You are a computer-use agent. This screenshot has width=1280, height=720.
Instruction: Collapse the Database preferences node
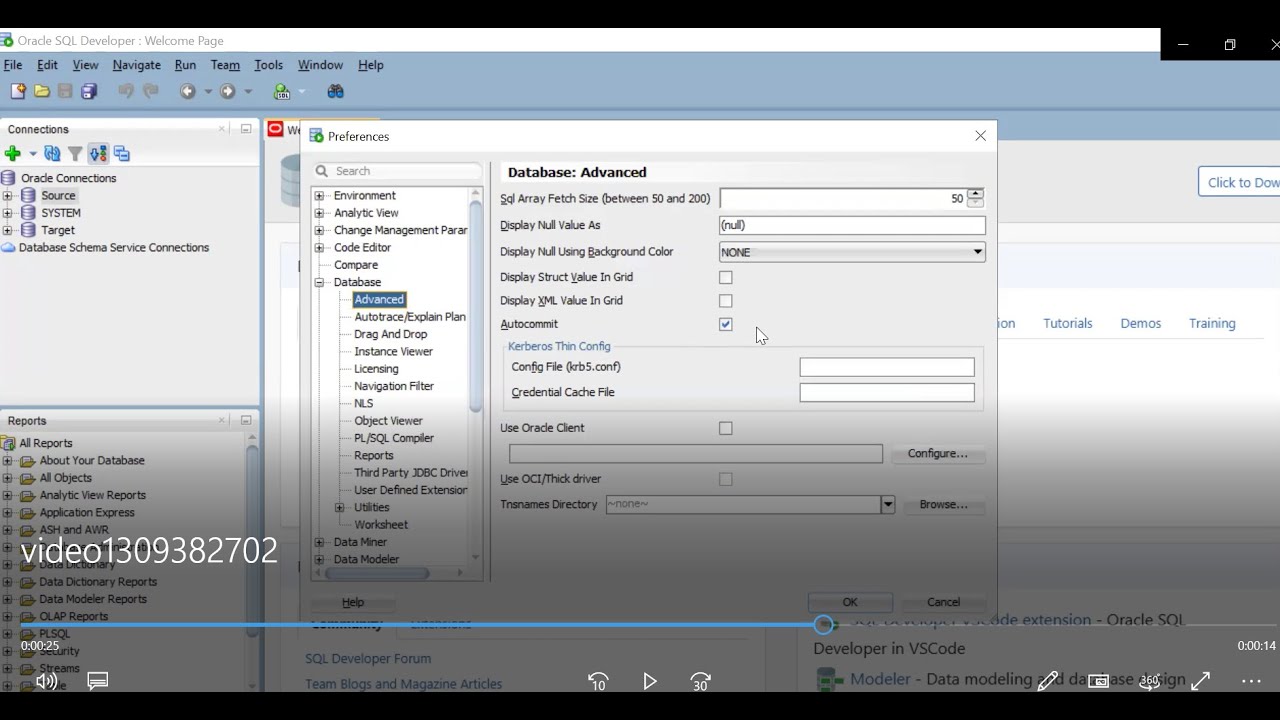pyautogui.click(x=320, y=283)
